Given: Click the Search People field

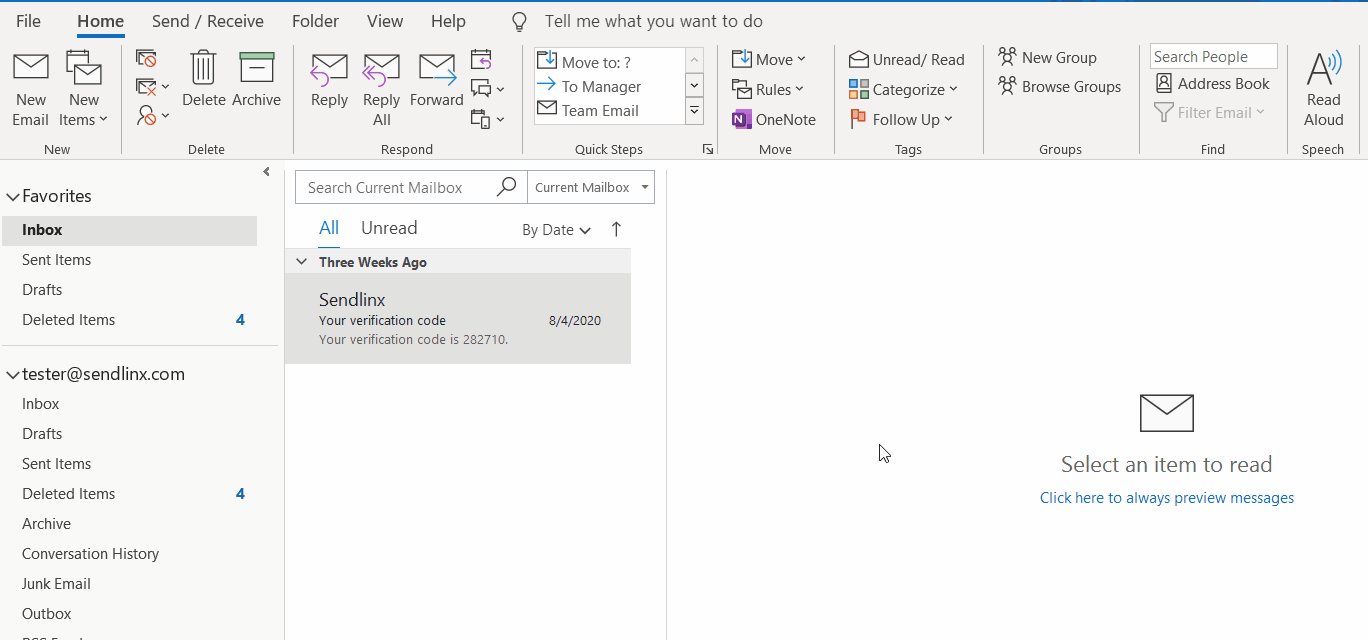Looking at the screenshot, I should tap(1213, 56).
